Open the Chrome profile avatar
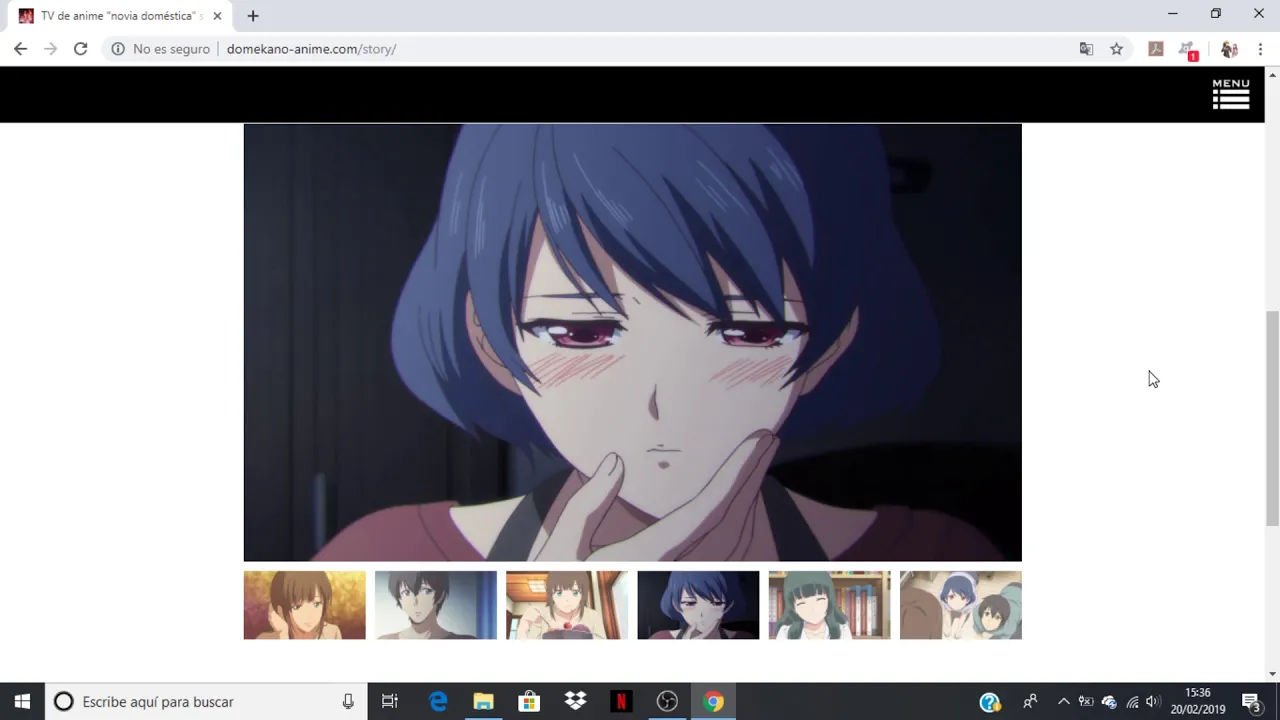The width and height of the screenshot is (1280, 720). [x=1230, y=49]
